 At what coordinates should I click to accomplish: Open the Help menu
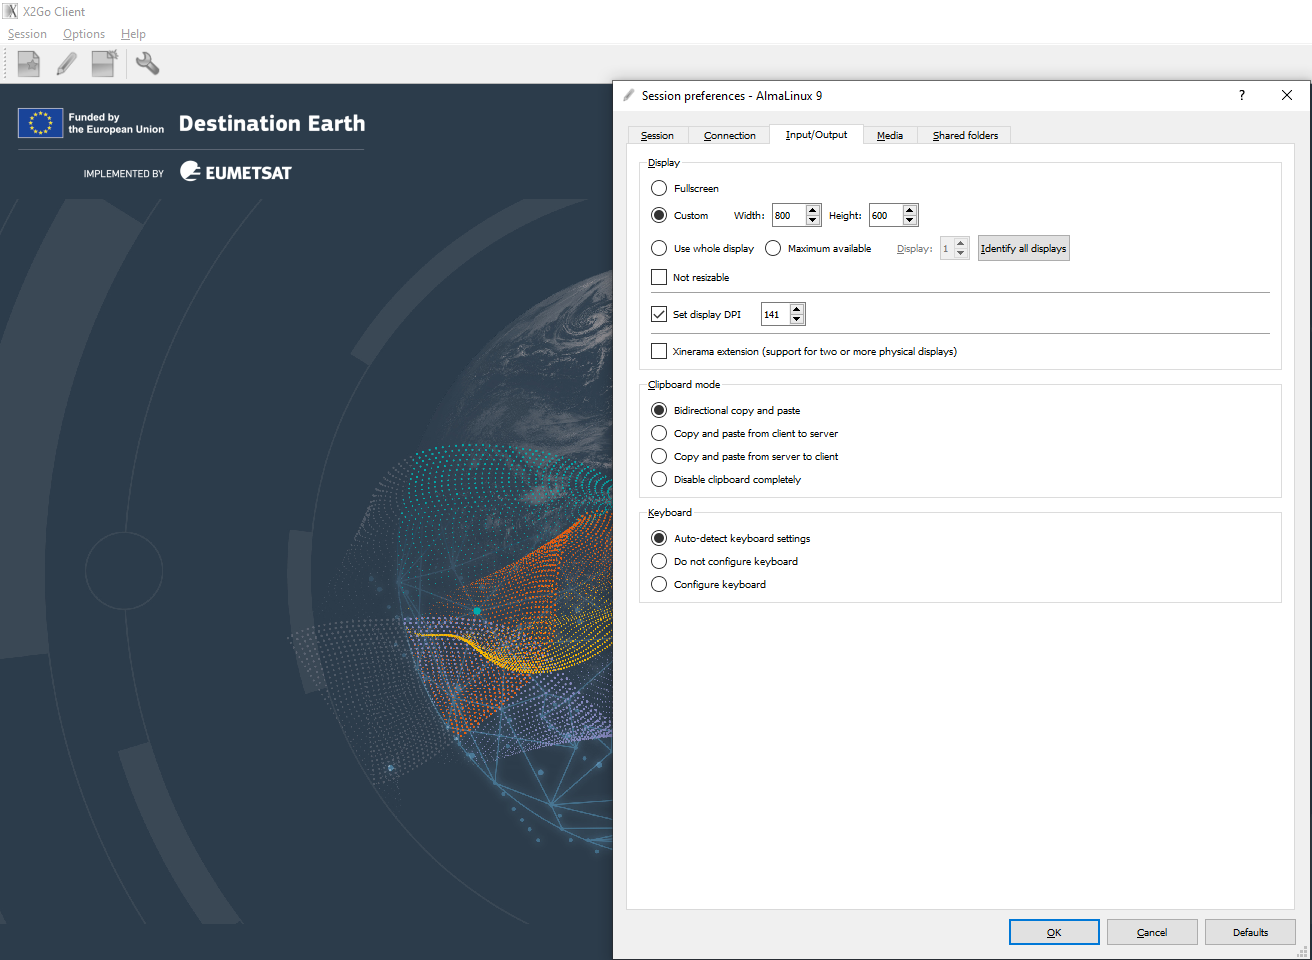(133, 34)
